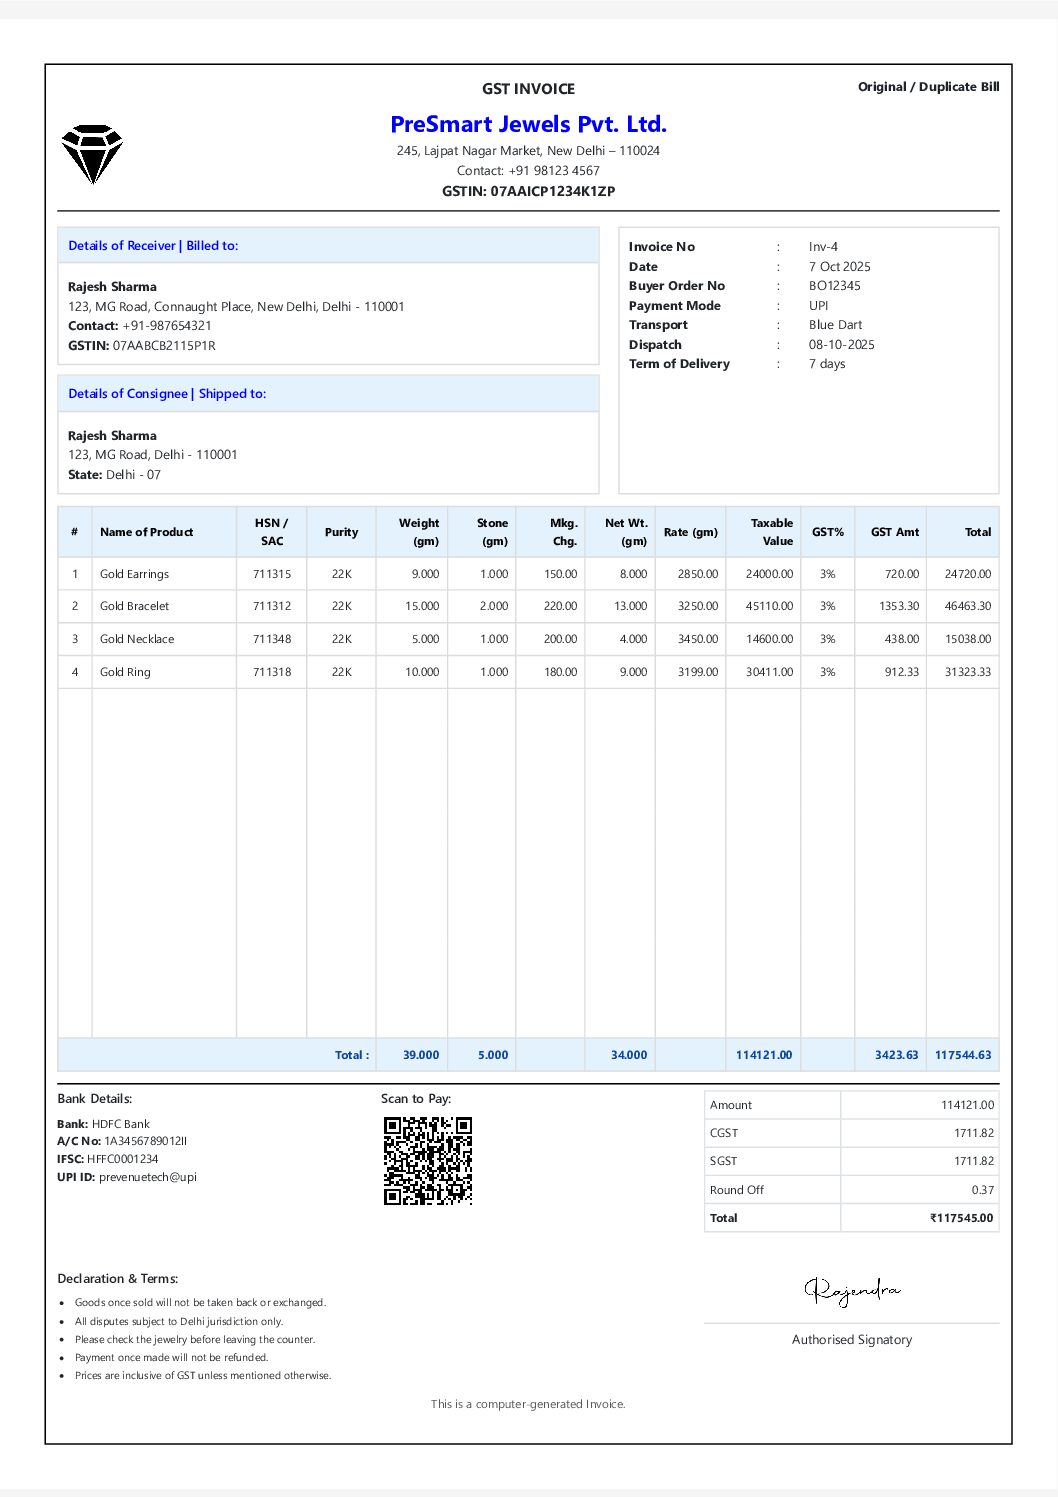Image resolution: width=1058 pixels, height=1497 pixels.
Task: Click the GST INVOICE heading
Action: 528,89
